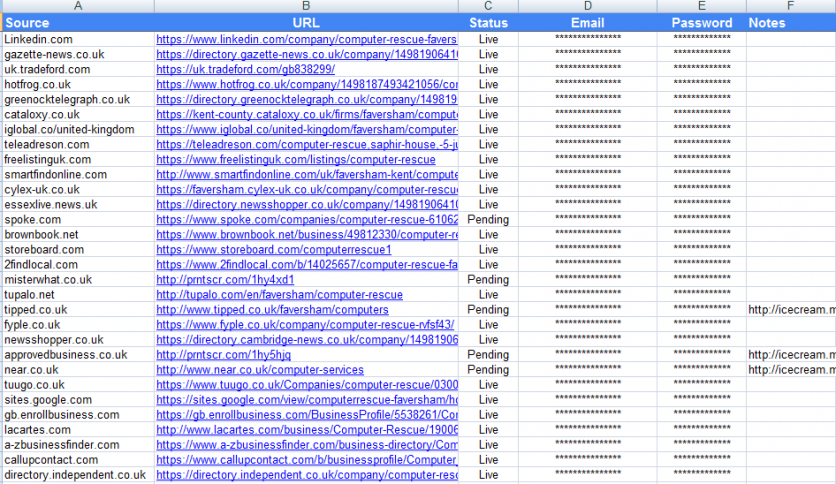Open the 2findlocal.com link

click(307, 264)
